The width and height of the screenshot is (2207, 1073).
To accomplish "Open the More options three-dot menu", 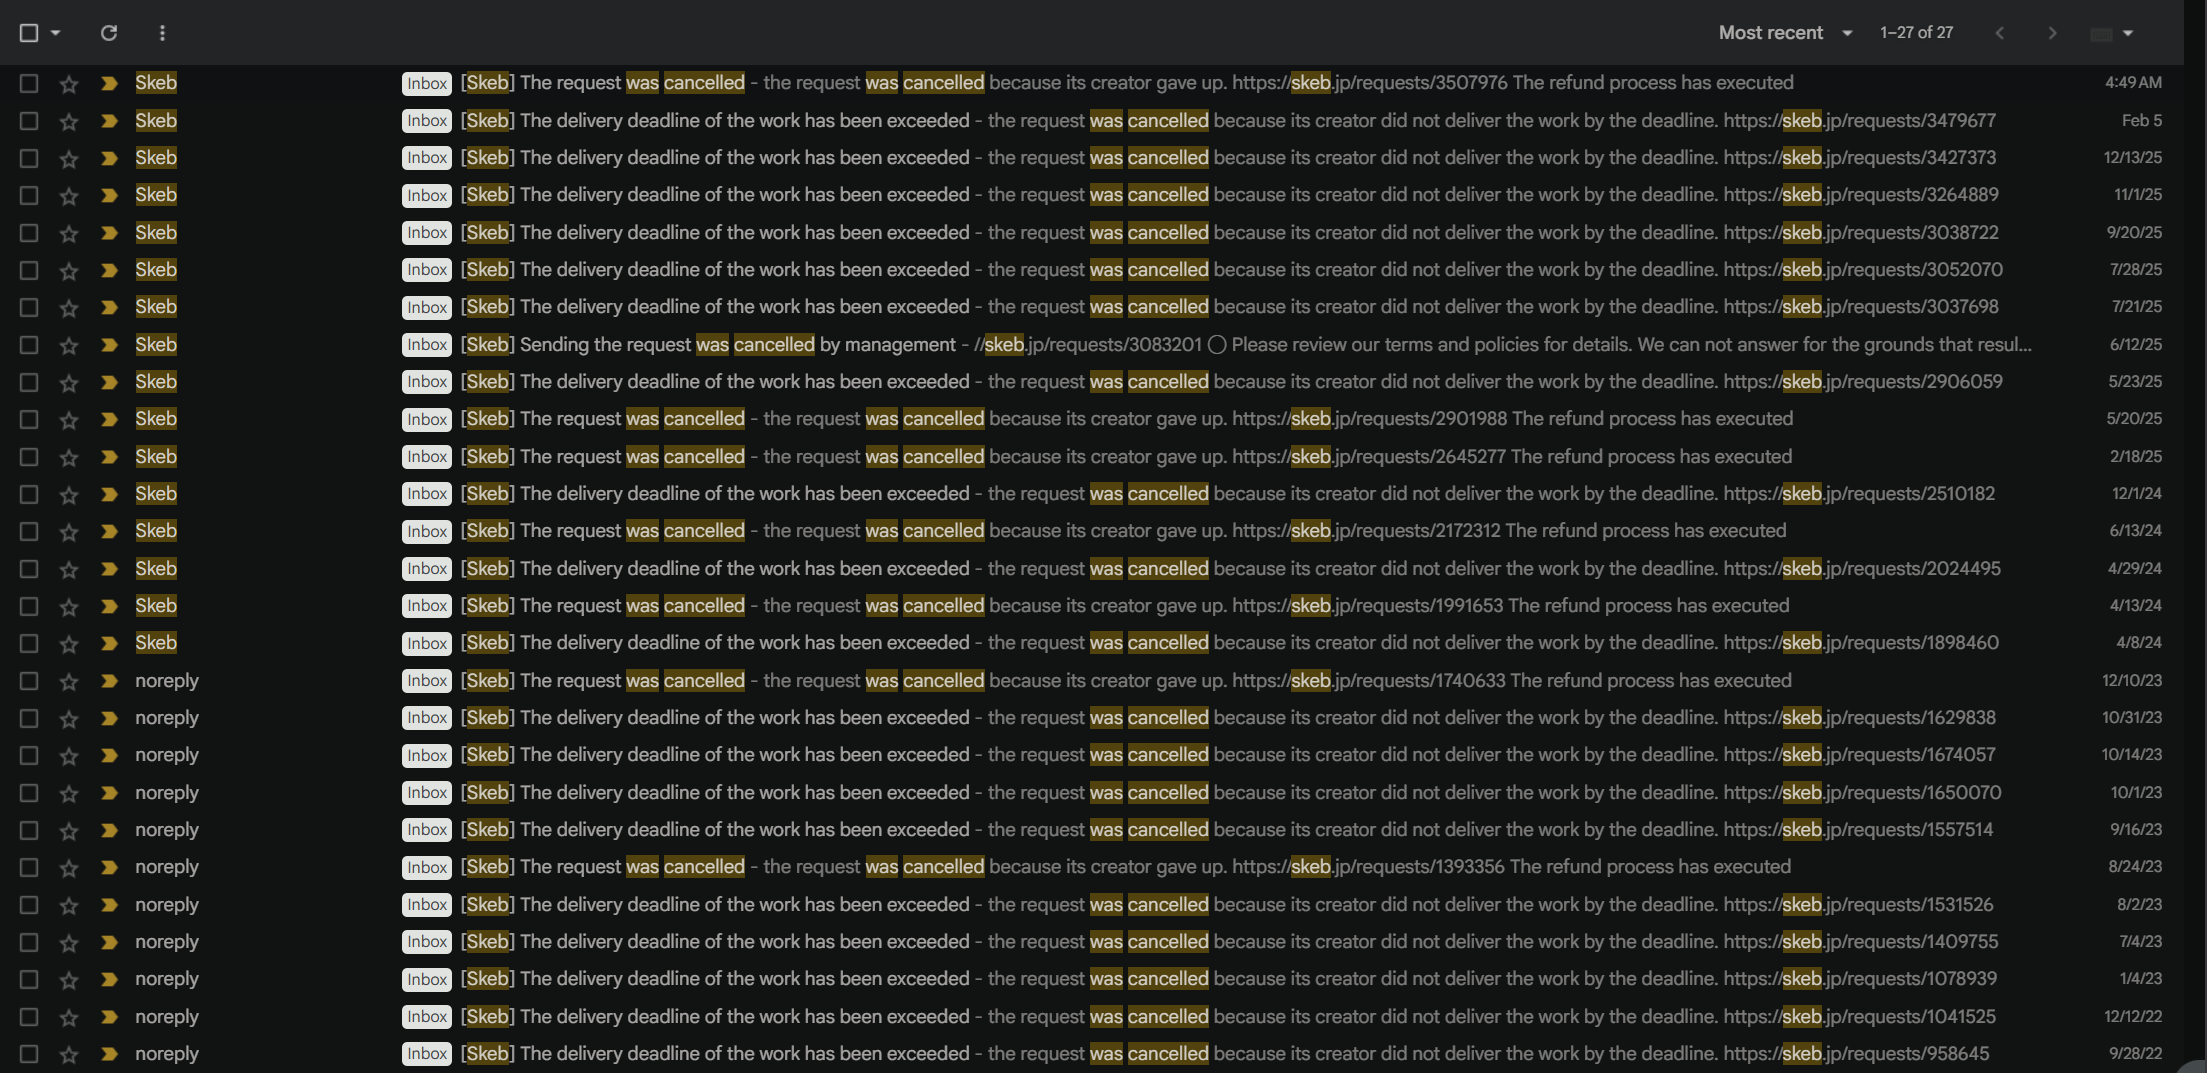I will point(162,33).
